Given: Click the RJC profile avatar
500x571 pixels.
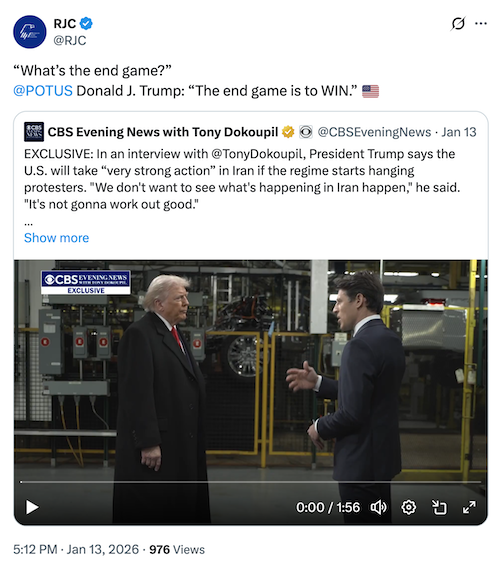Looking at the screenshot, I should [29, 32].
